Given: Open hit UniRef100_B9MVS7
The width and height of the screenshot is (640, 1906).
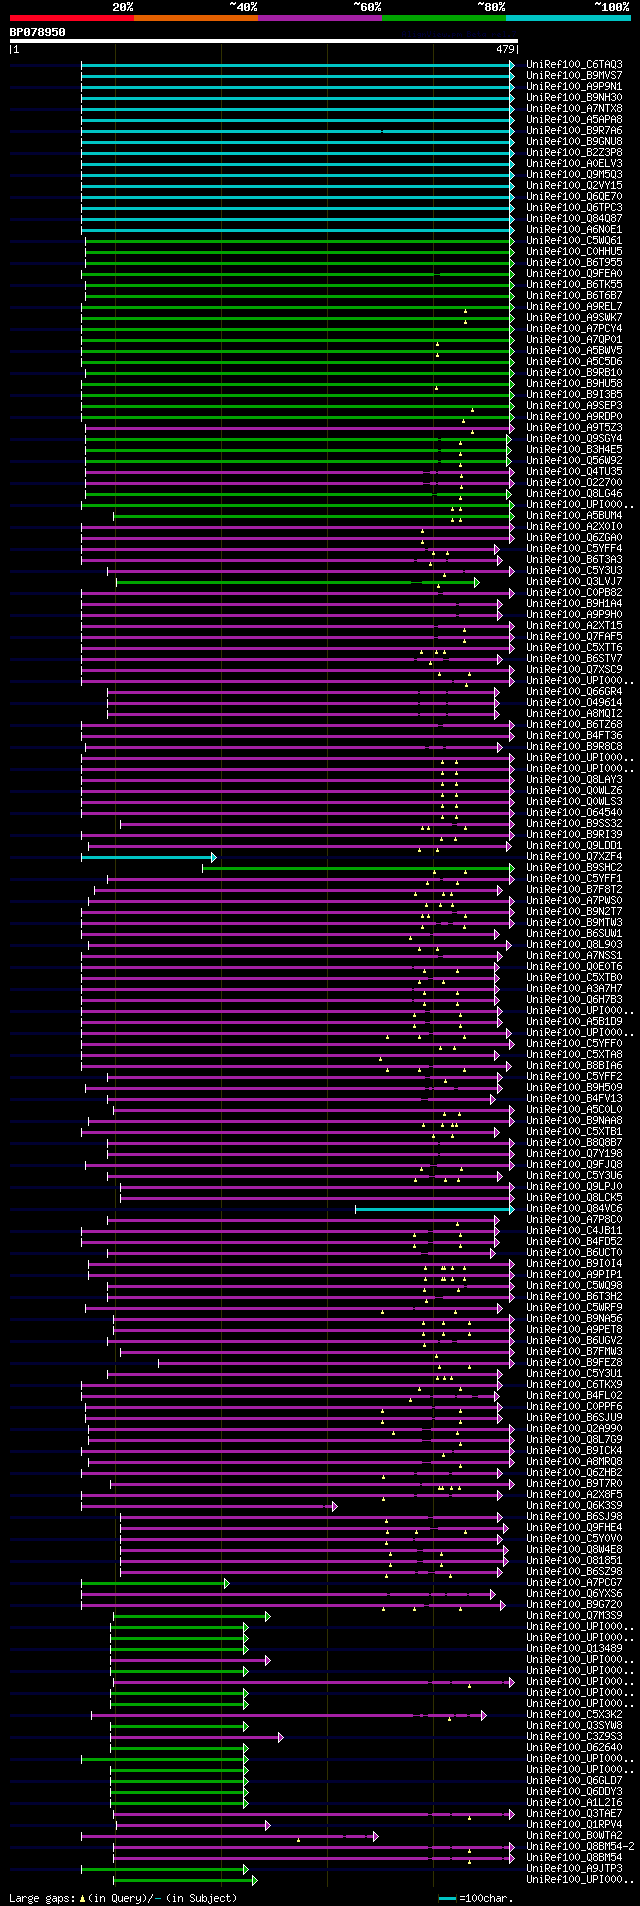Looking at the screenshot, I should coord(574,76).
